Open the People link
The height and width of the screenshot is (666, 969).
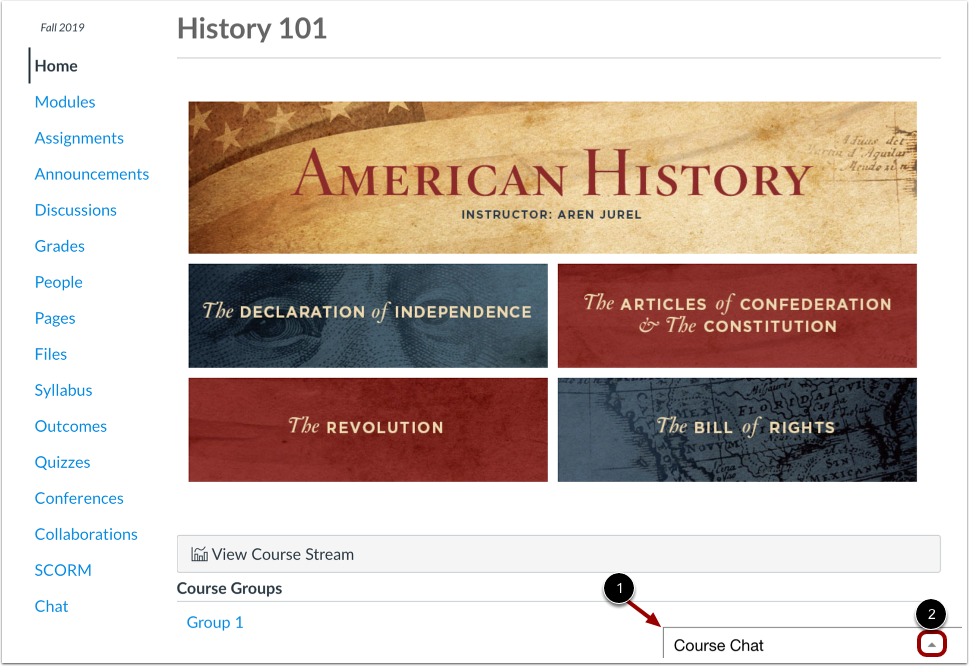click(x=58, y=282)
